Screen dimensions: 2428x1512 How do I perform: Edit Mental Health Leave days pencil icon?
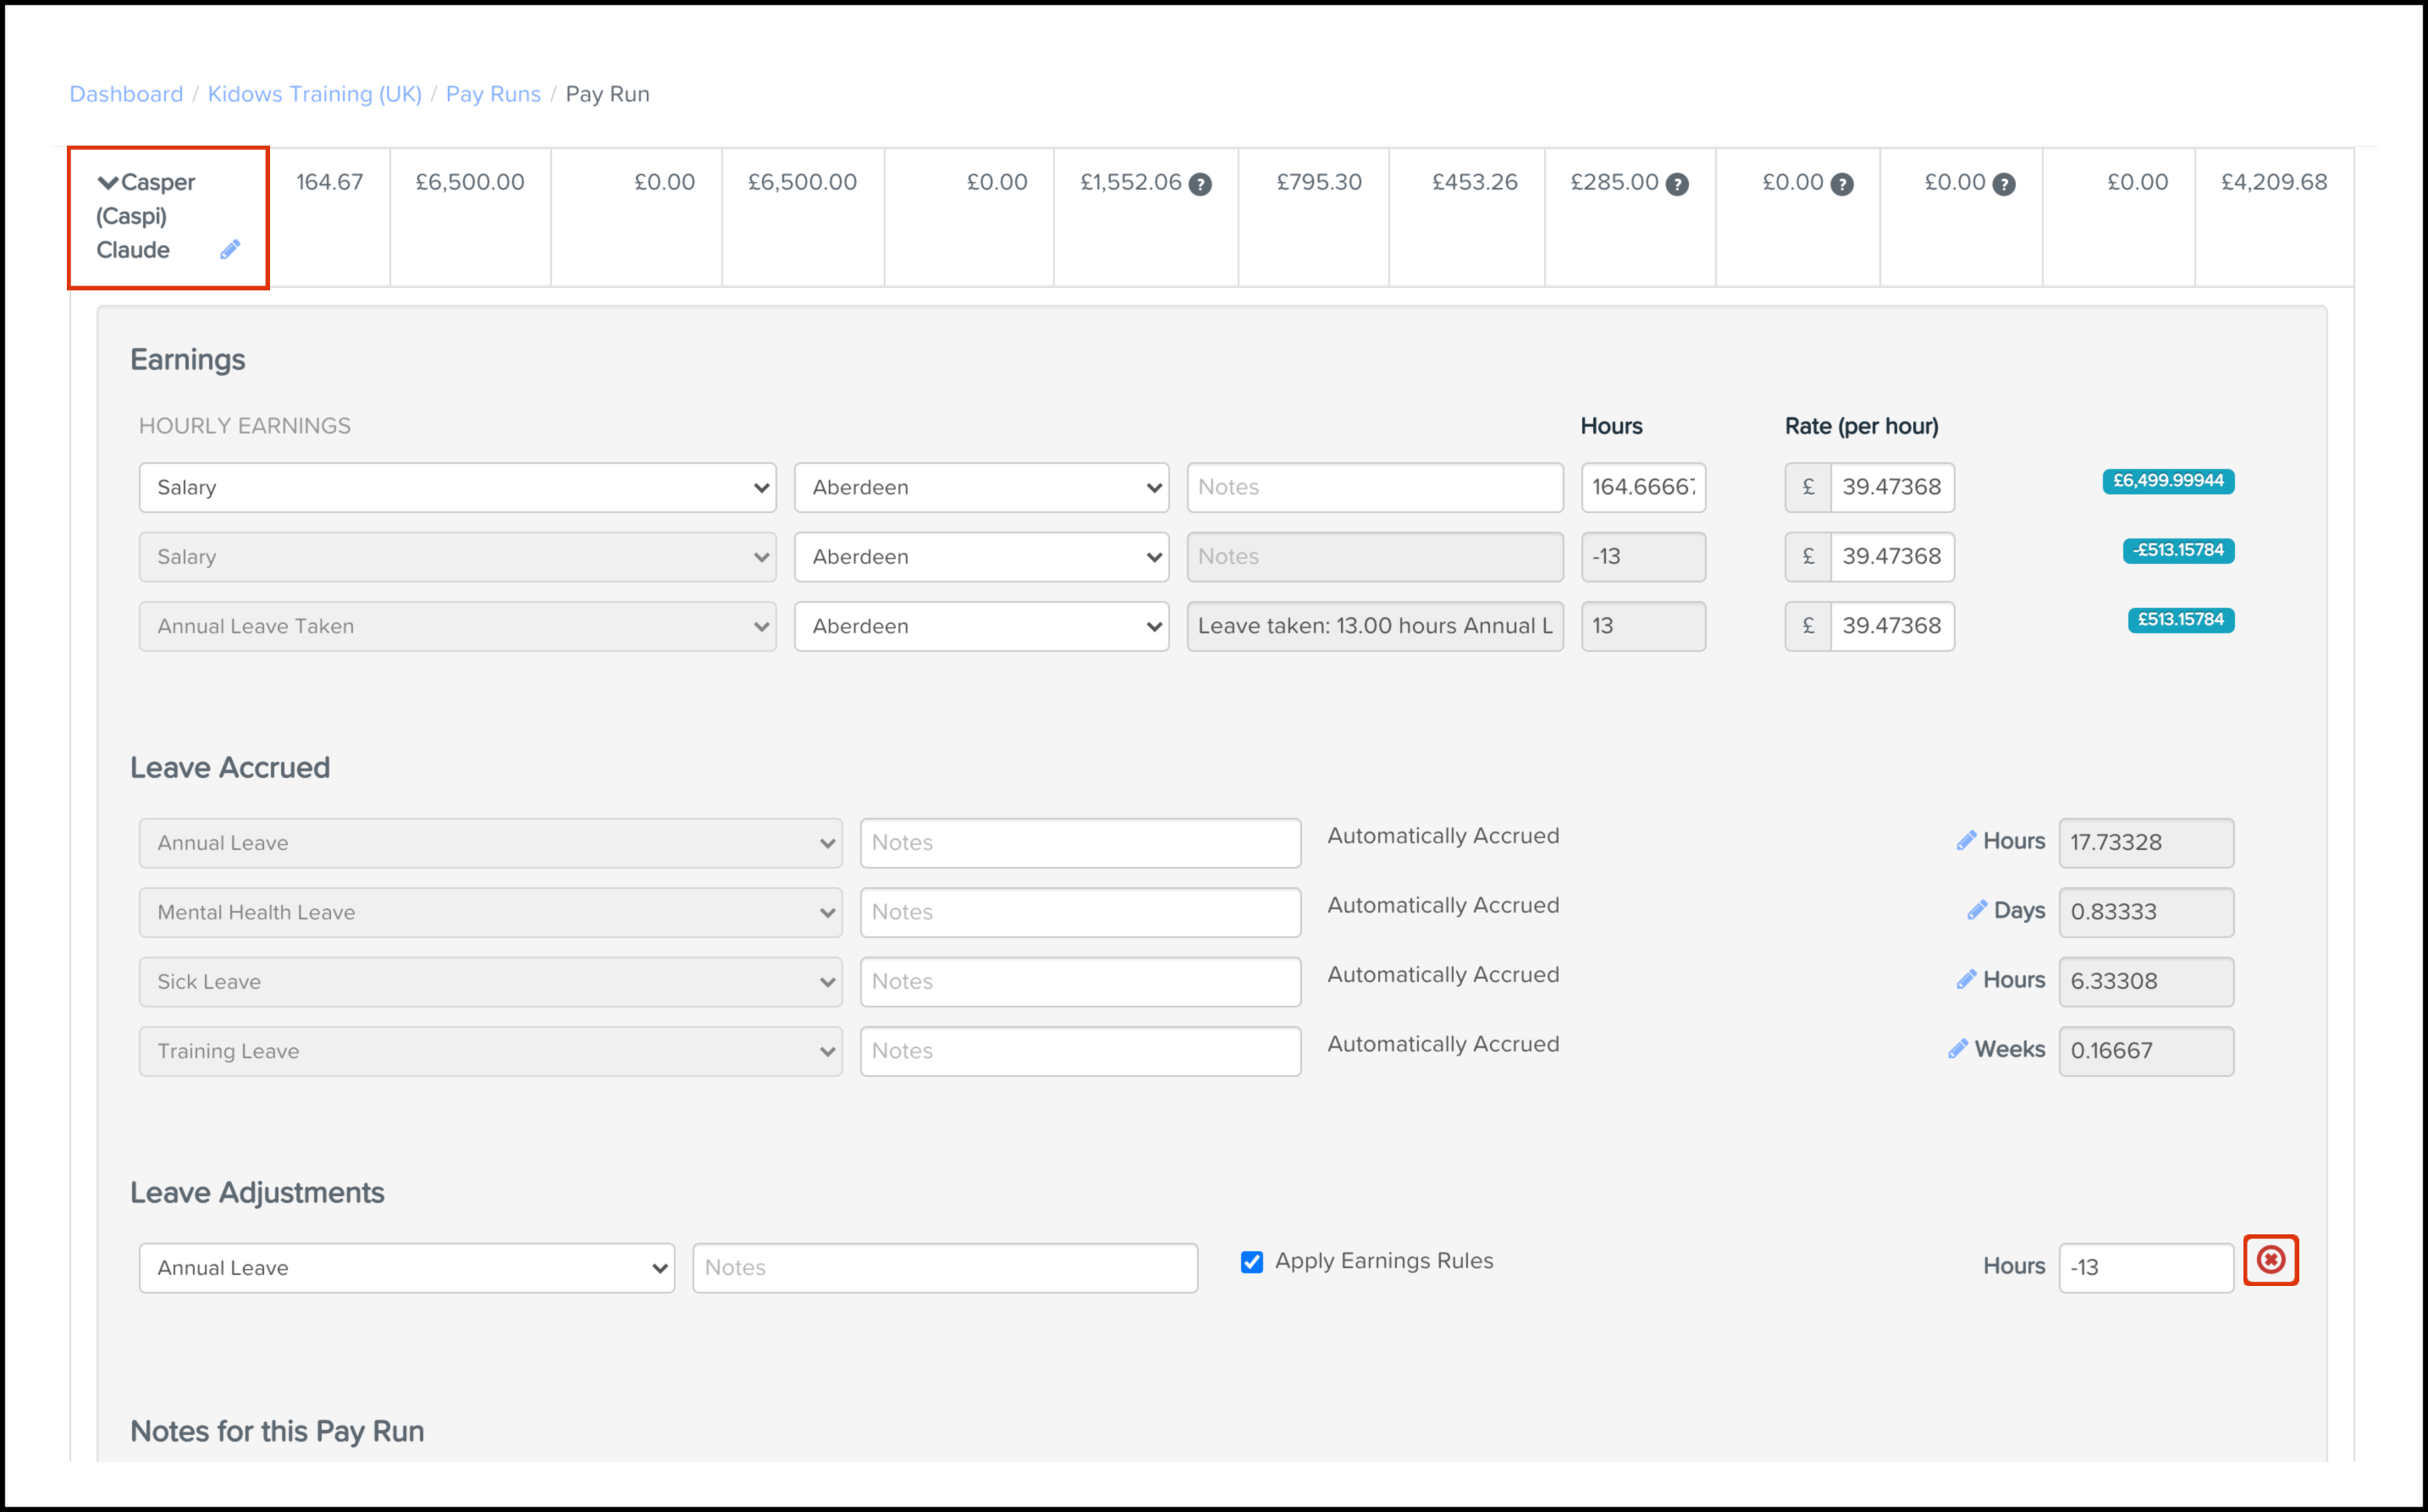pos(1977,910)
